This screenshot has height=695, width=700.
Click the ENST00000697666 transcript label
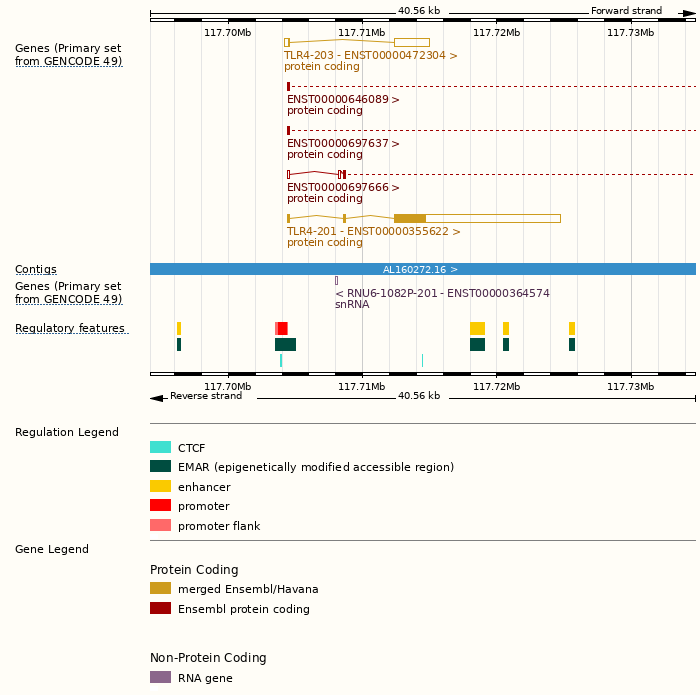tap(343, 188)
